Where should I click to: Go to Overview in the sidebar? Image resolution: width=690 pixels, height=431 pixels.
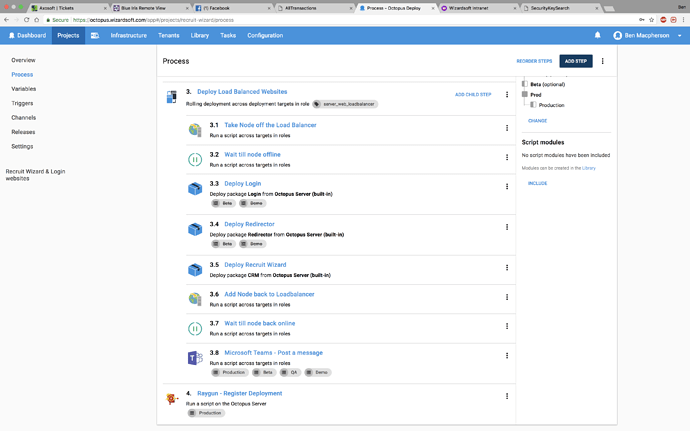(x=23, y=60)
